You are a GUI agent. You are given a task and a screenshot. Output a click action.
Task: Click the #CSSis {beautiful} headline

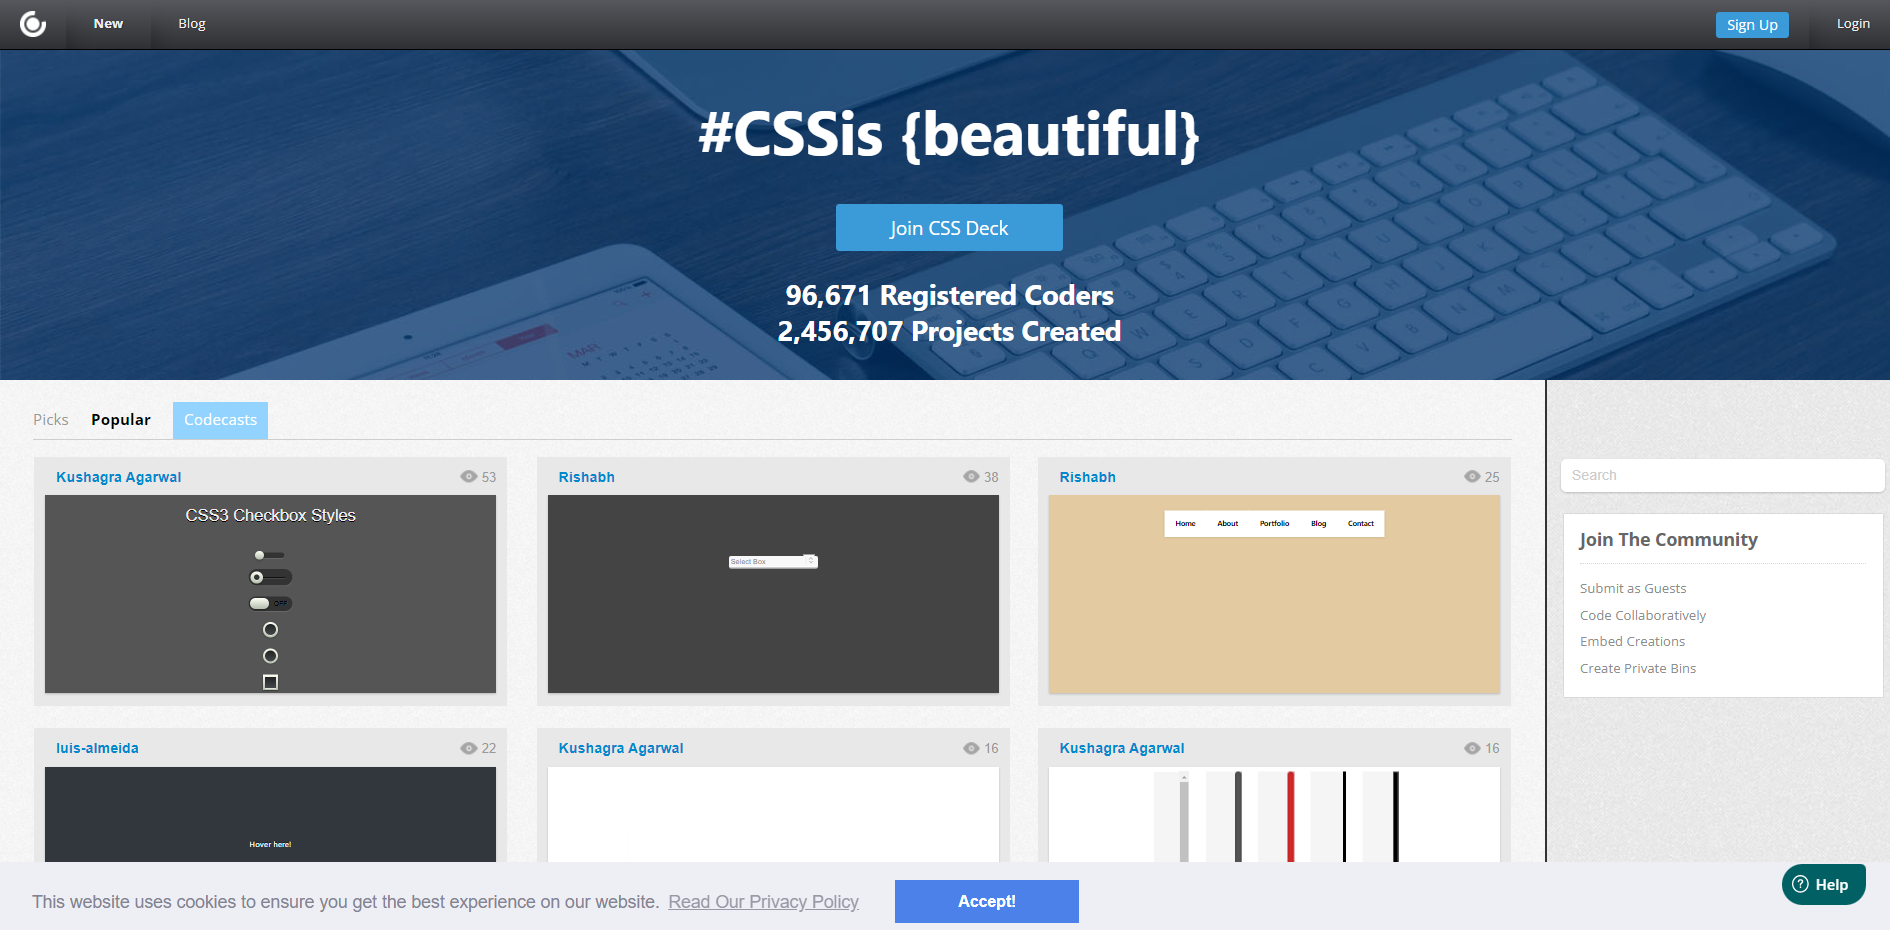pos(949,134)
